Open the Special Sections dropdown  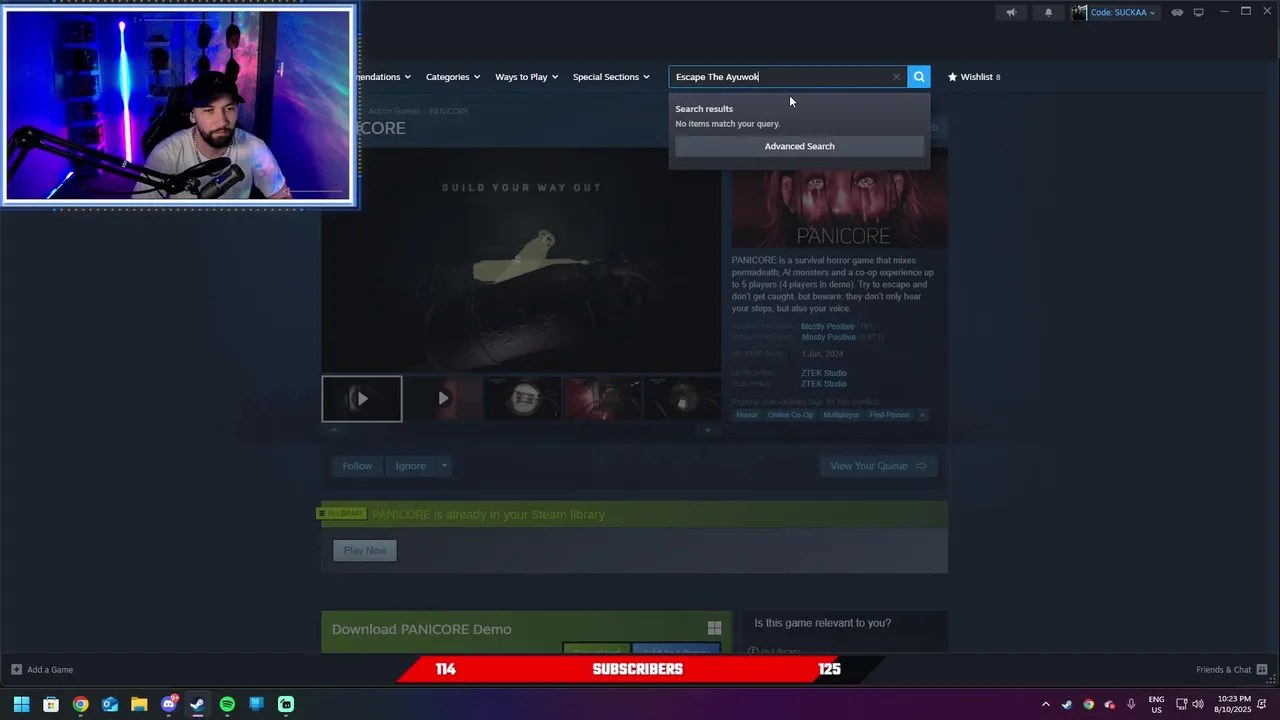(611, 77)
